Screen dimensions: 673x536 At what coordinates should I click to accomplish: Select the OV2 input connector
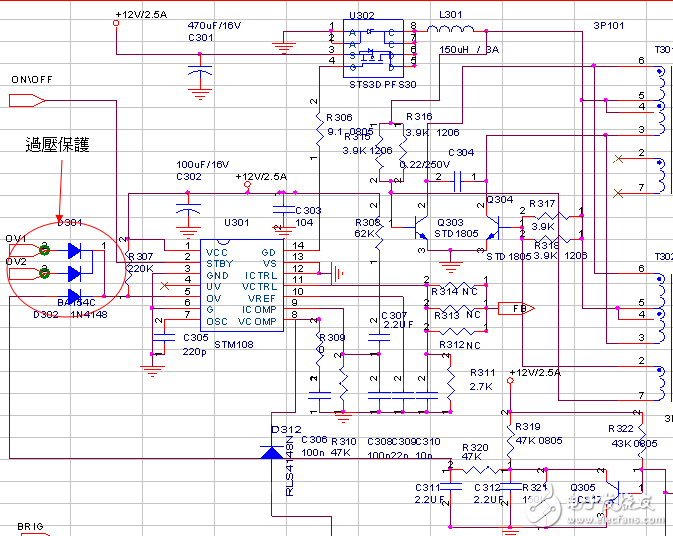tap(30, 273)
